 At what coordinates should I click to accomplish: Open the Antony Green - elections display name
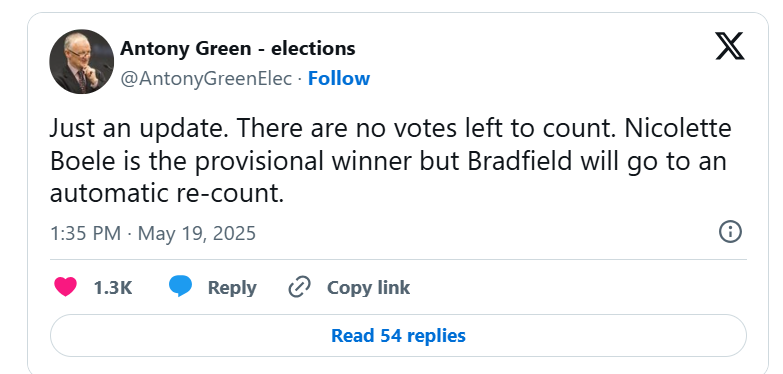coord(238,48)
